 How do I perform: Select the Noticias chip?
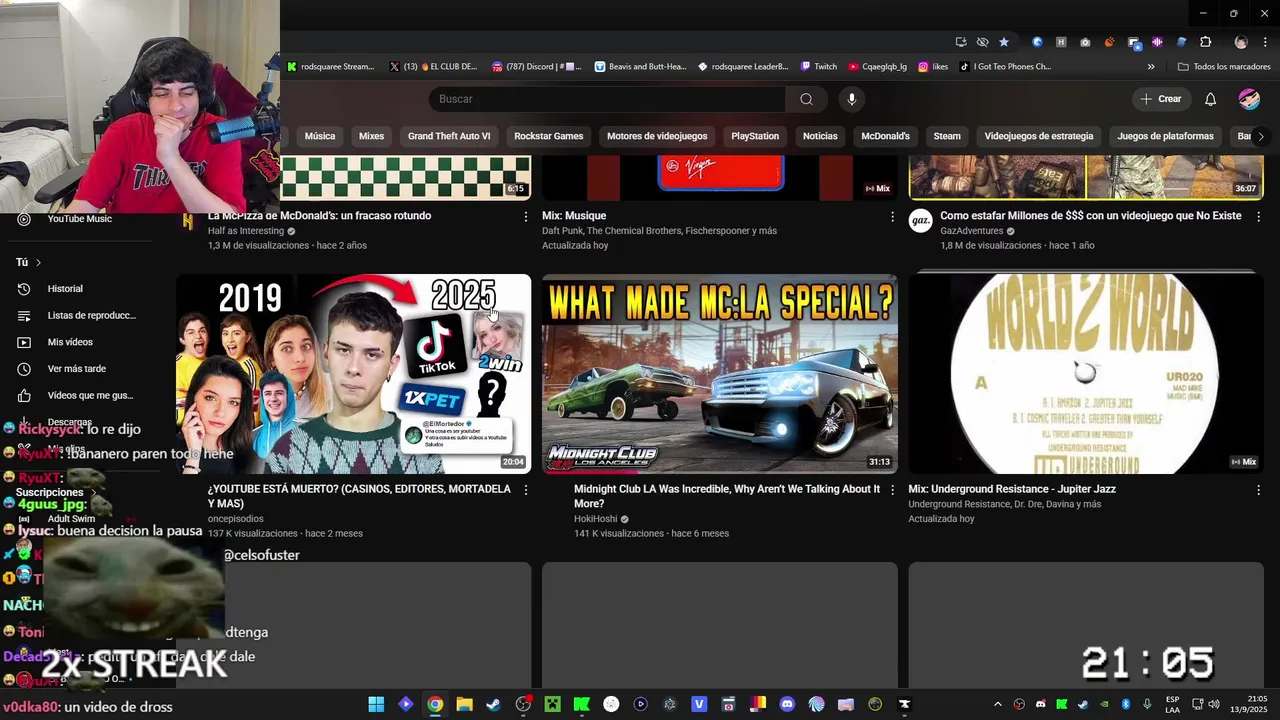820,136
